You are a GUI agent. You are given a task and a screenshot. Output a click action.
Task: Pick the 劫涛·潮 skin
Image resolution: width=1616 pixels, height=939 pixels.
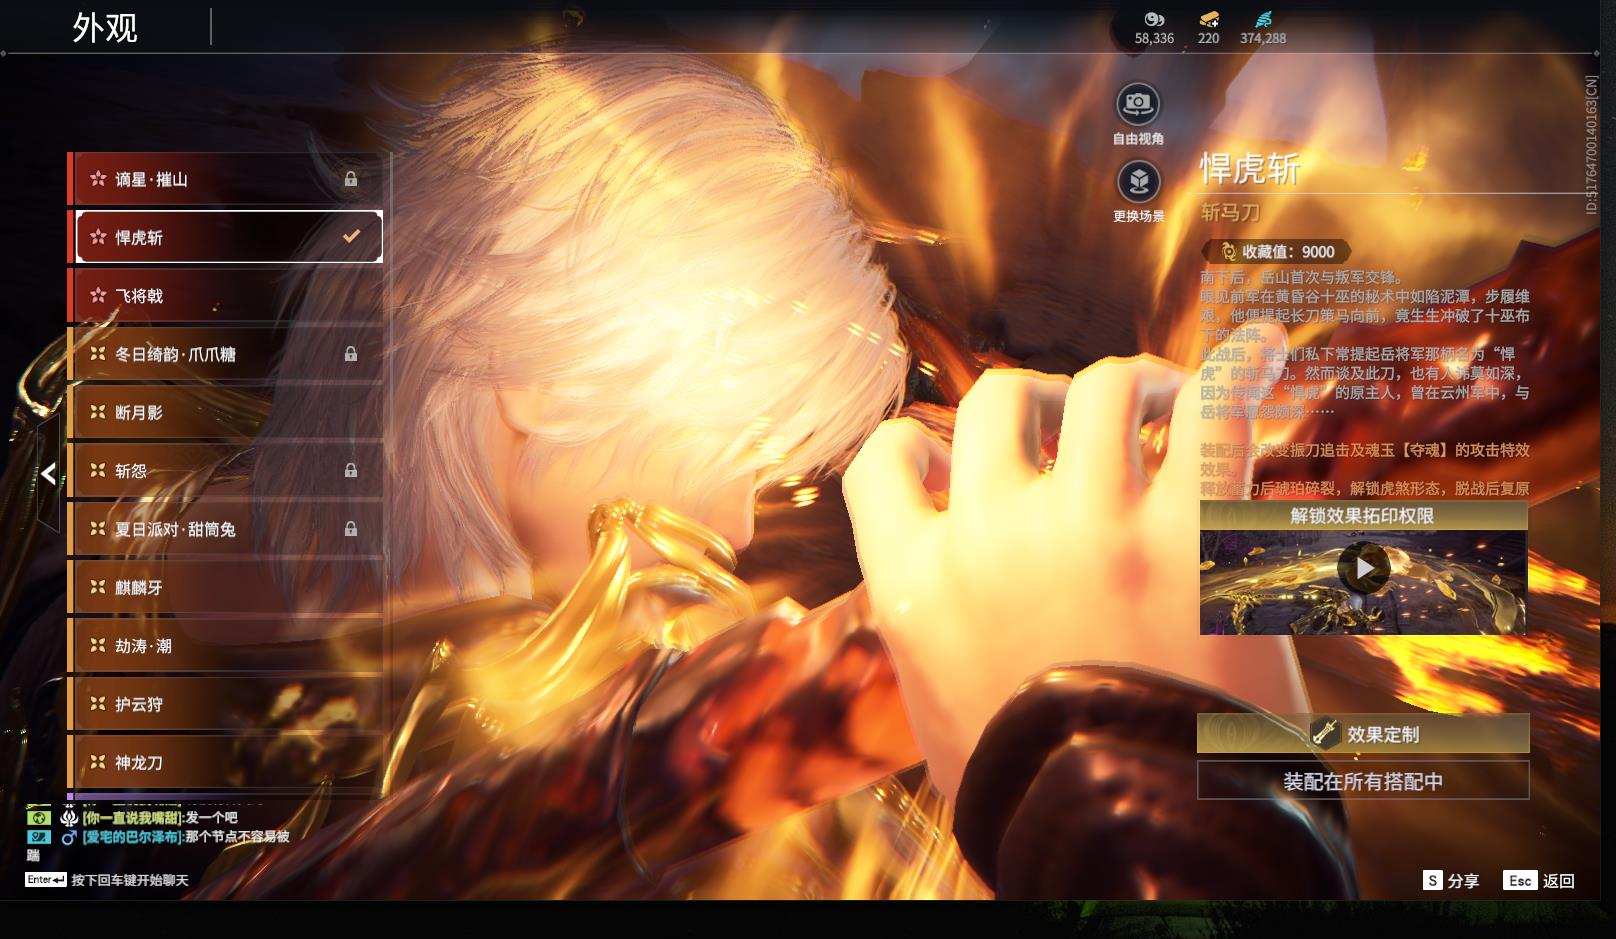(226, 646)
